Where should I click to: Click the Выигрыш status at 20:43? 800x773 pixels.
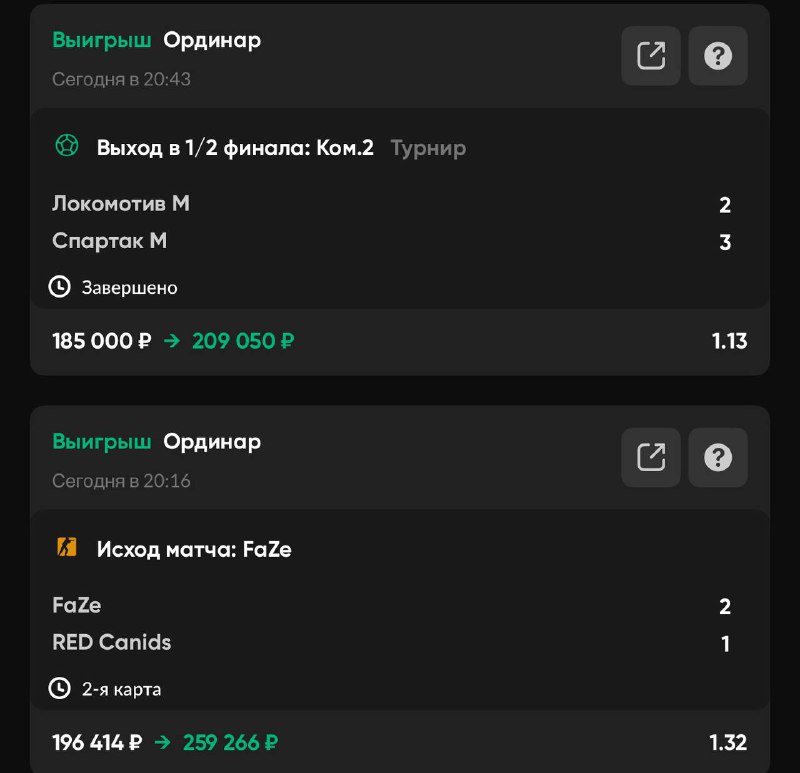pyautogui.click(x=102, y=40)
